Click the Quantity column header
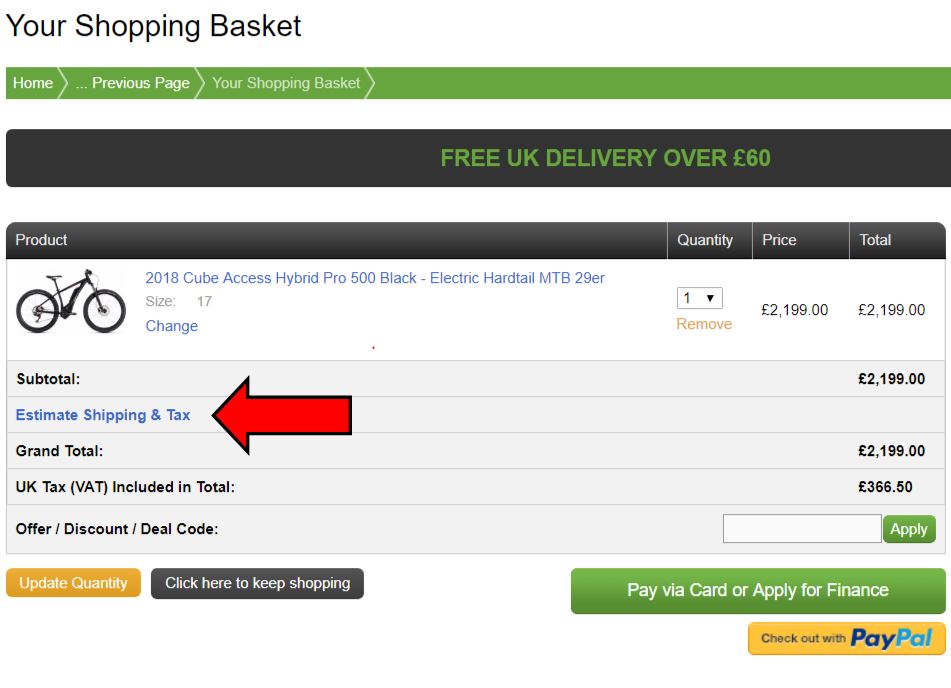The image size is (951, 688). (705, 240)
